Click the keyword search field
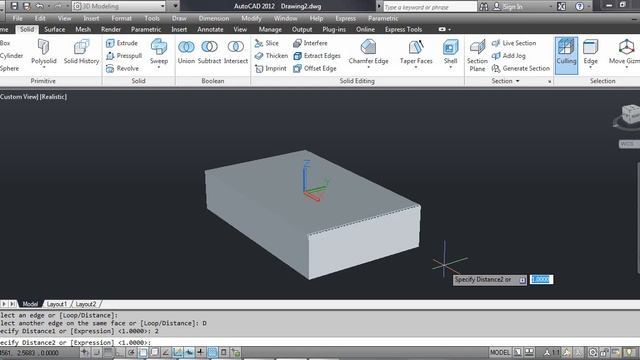 click(x=430, y=7)
